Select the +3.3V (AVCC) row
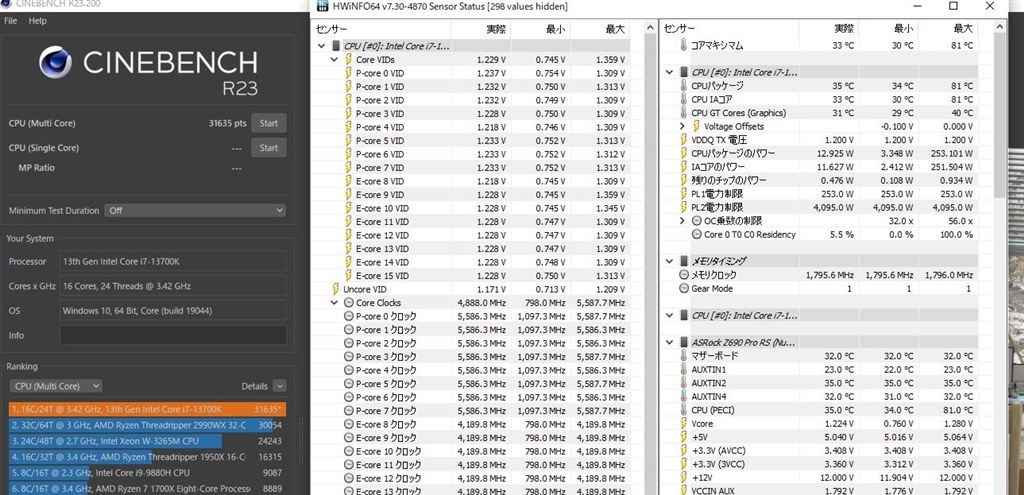Image resolution: width=1024 pixels, height=495 pixels. (x=820, y=451)
